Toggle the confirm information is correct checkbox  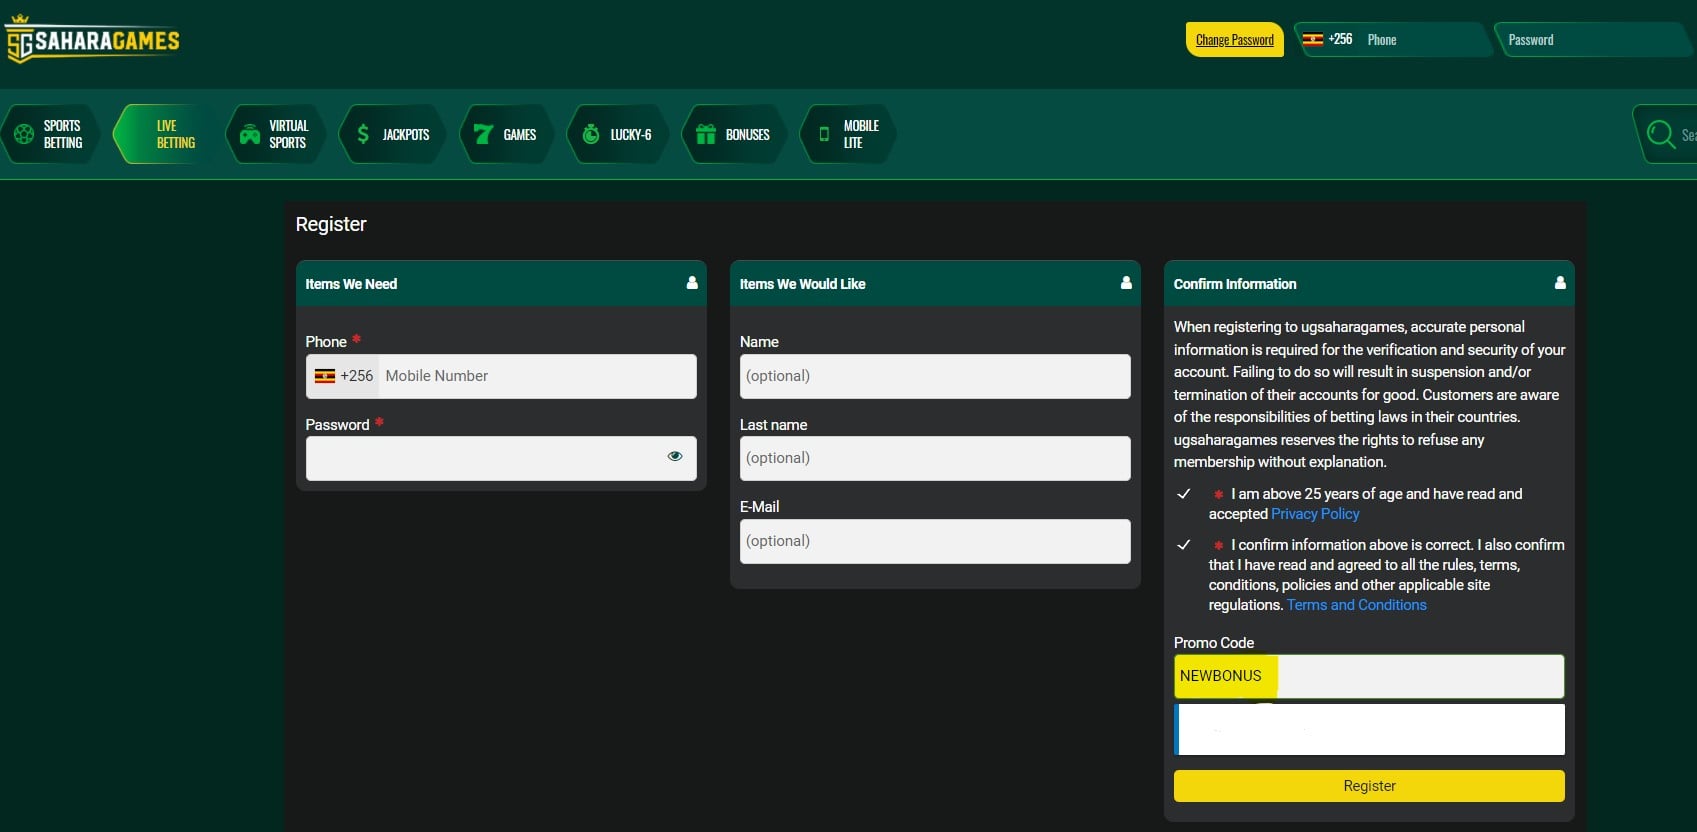(x=1184, y=545)
